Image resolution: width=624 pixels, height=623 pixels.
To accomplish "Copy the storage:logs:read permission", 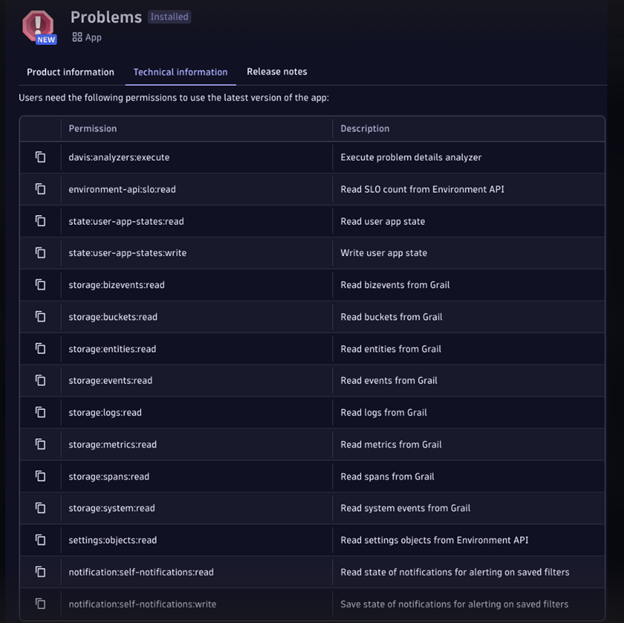I will pyautogui.click(x=41, y=412).
